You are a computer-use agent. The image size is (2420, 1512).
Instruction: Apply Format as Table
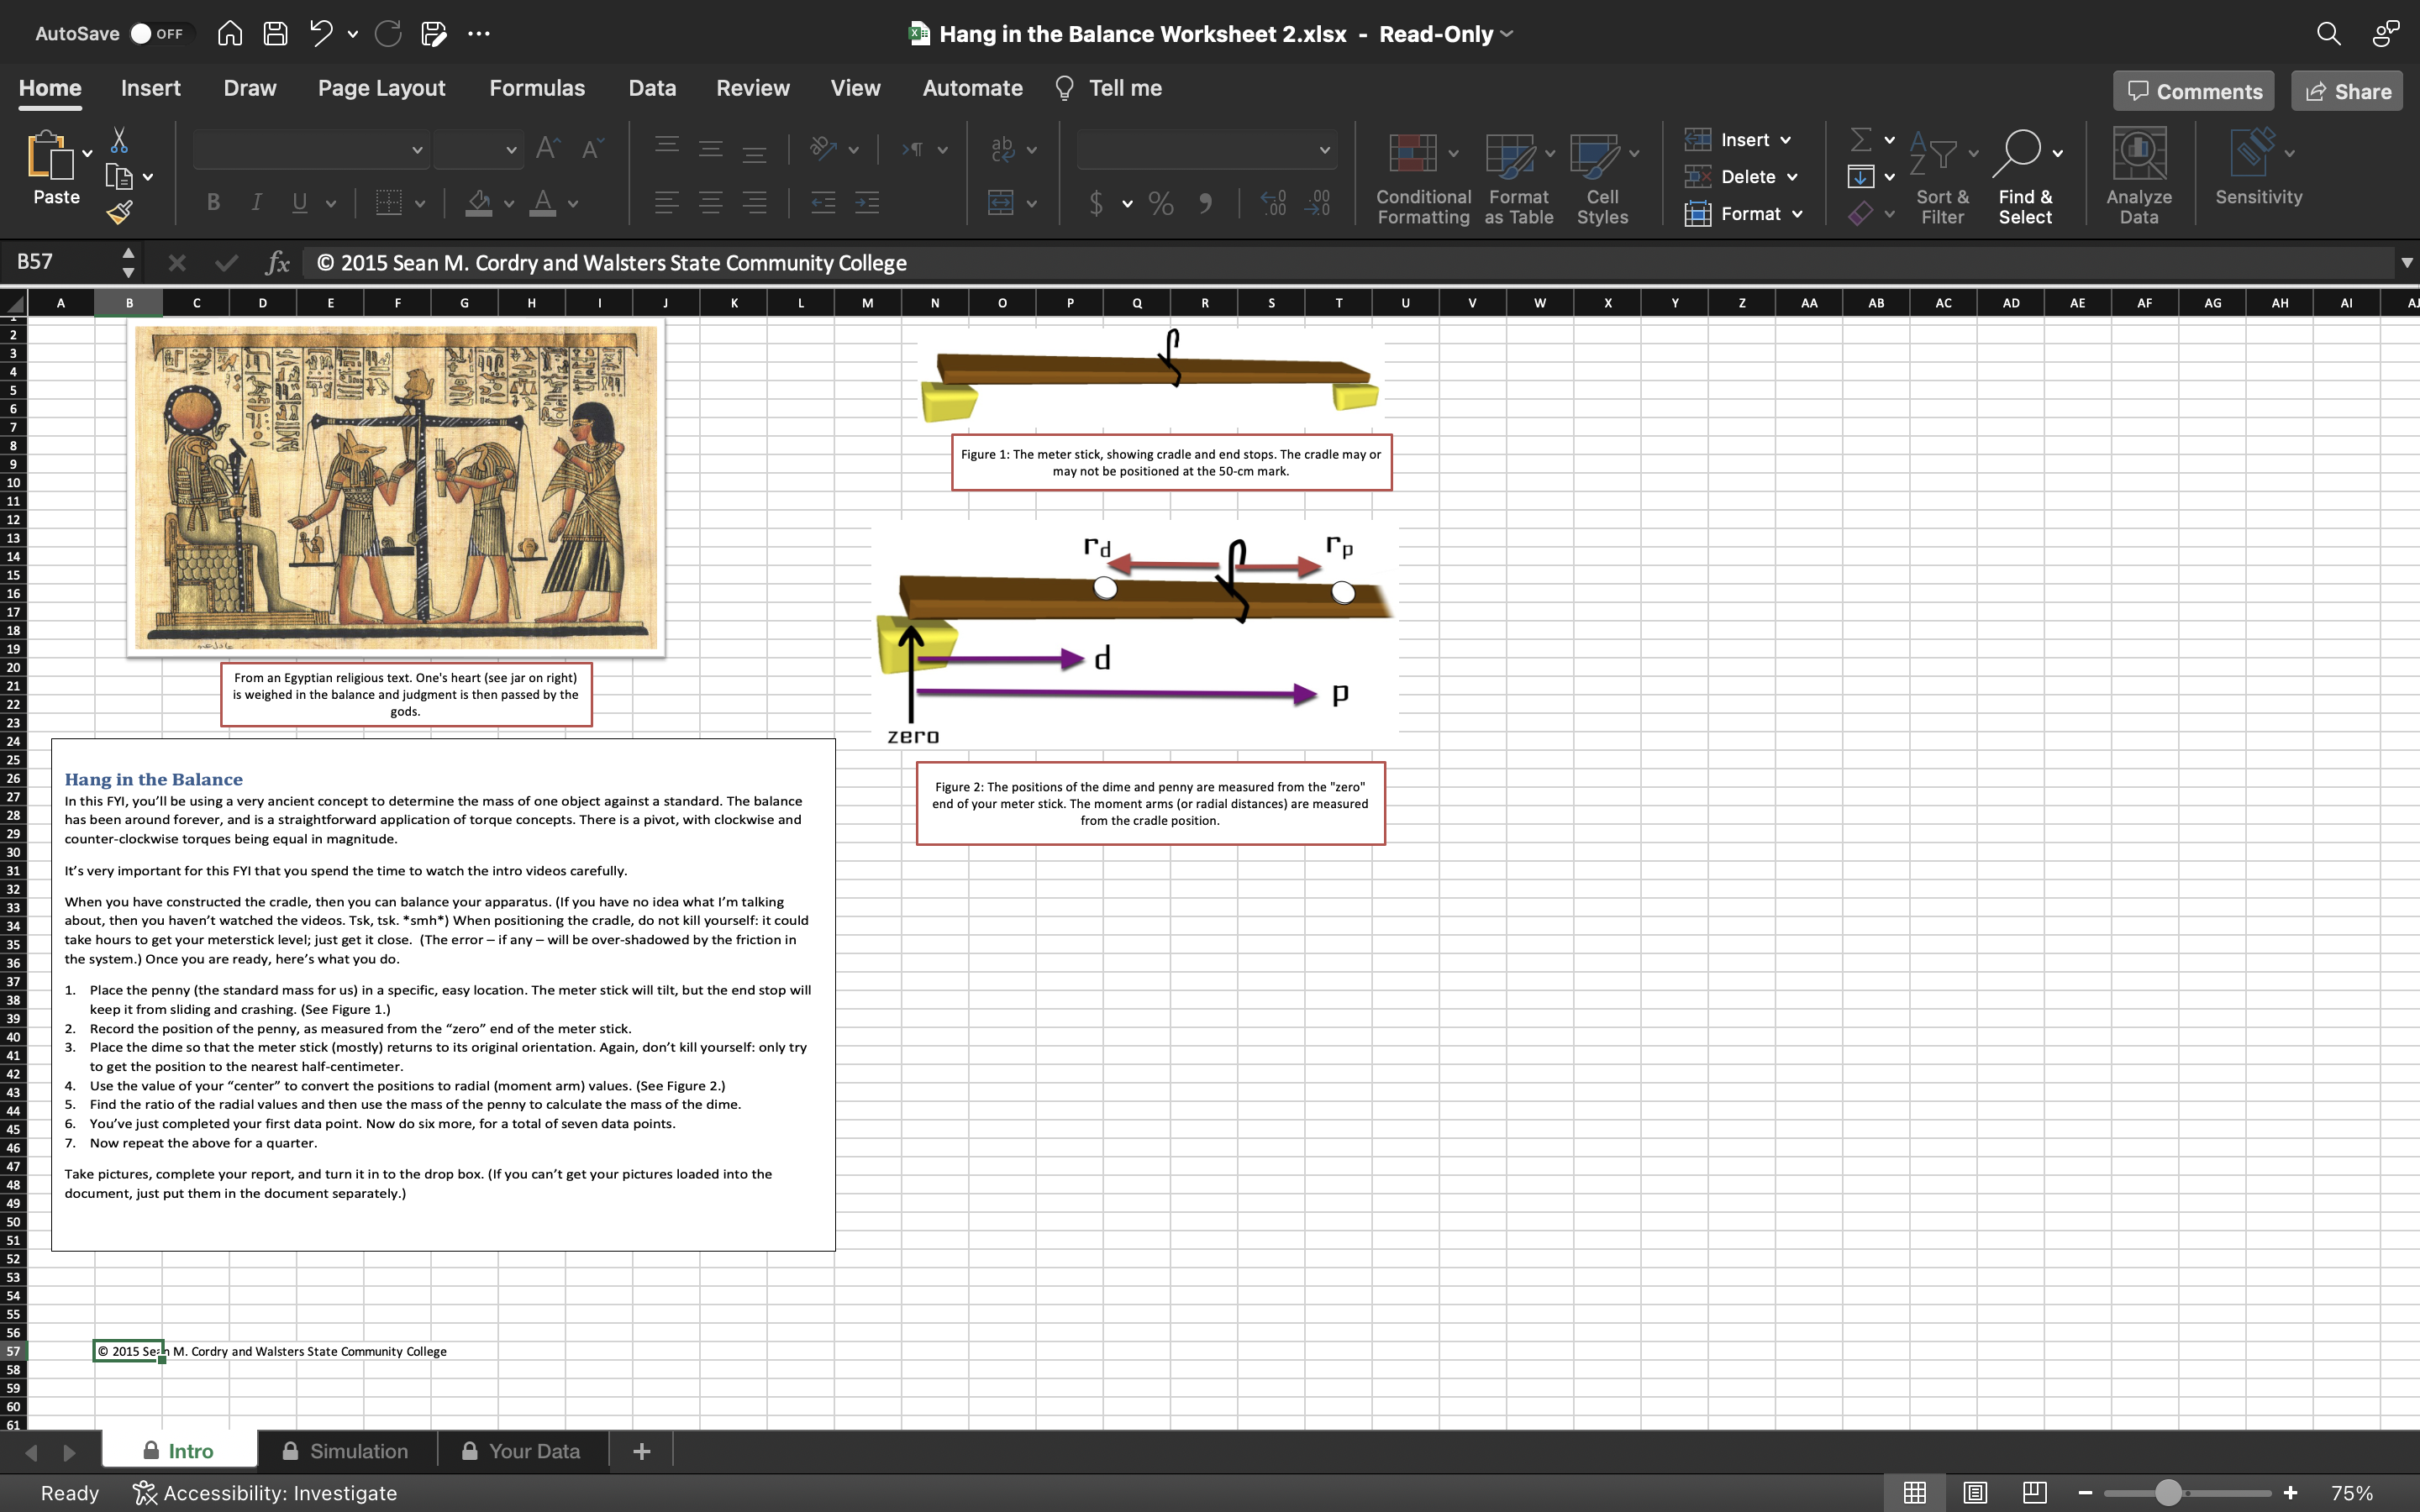coord(1516,175)
